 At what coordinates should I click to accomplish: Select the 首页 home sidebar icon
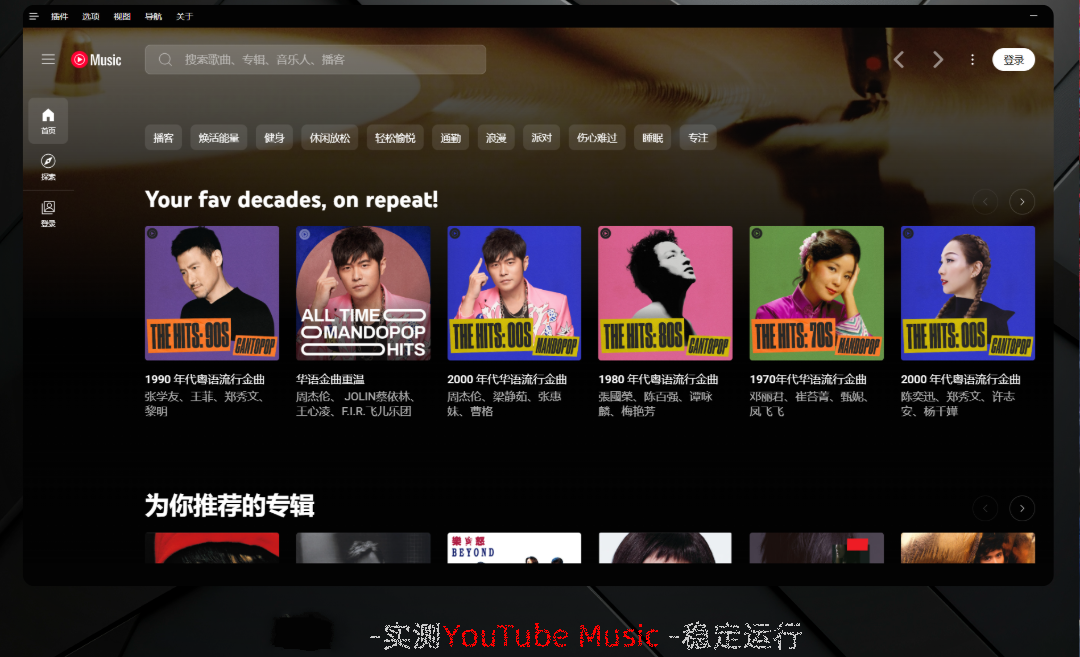pos(48,121)
